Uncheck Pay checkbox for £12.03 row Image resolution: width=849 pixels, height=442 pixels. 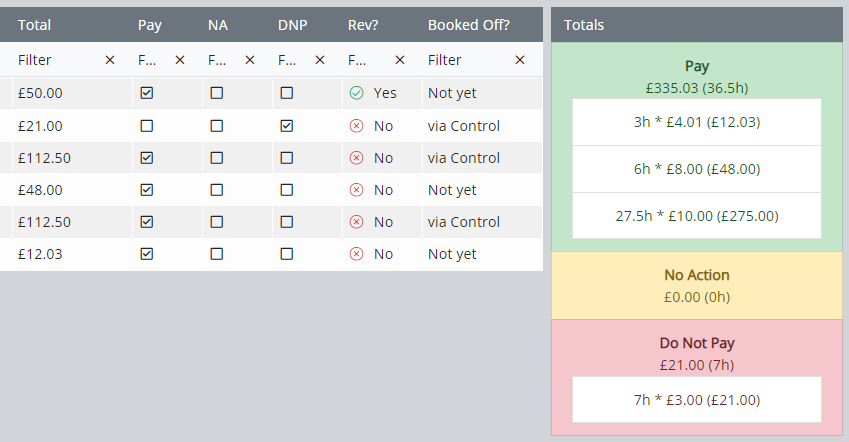coord(147,254)
